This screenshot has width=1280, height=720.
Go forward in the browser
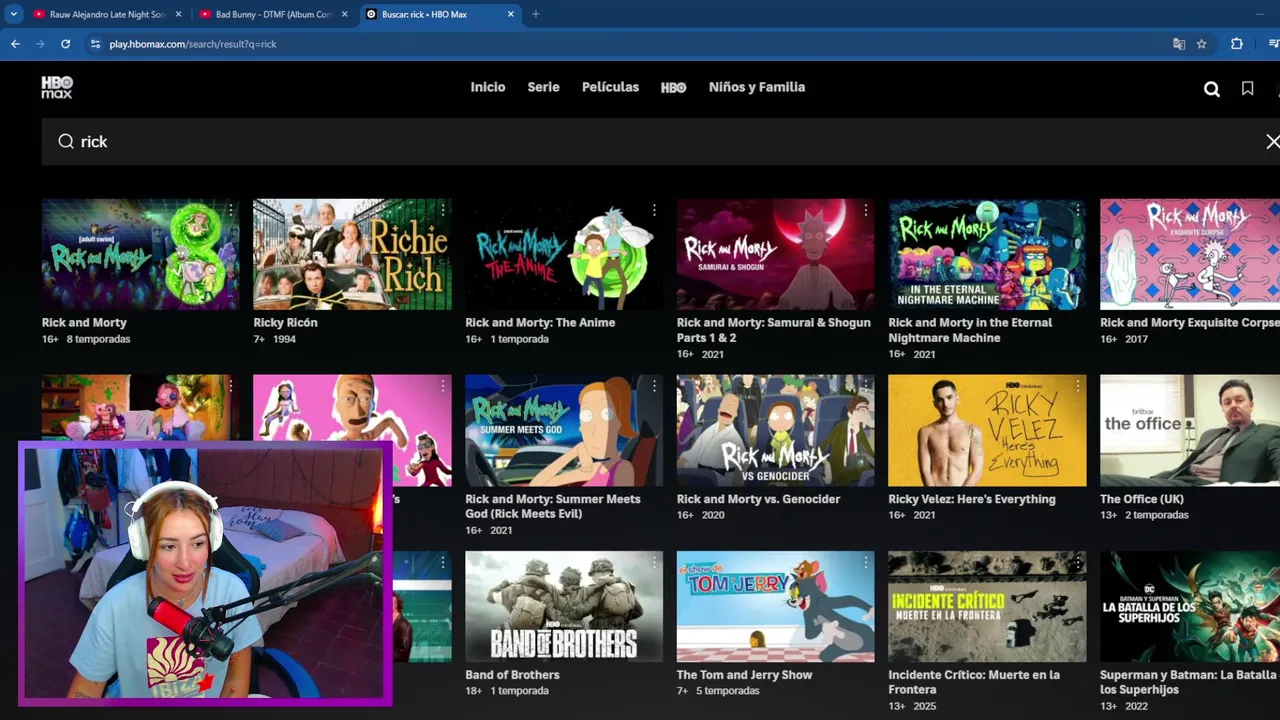(x=40, y=44)
